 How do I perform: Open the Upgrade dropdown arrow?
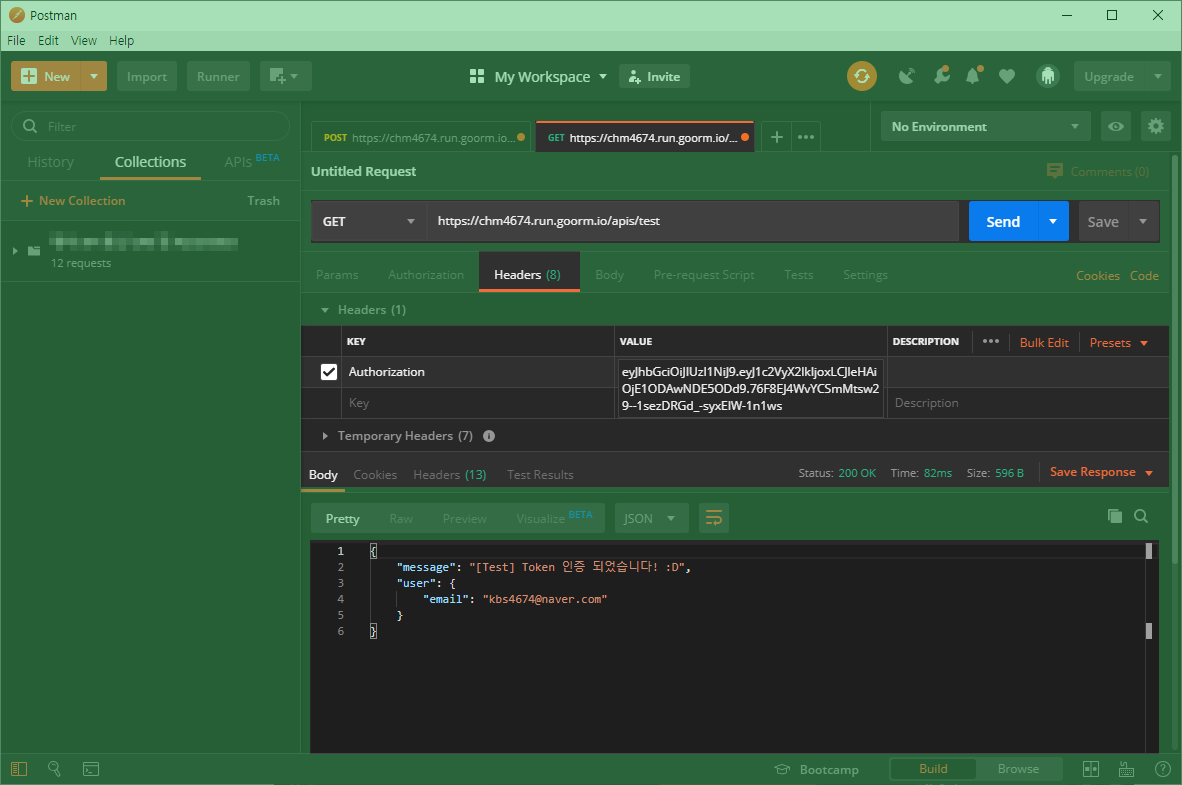point(1157,76)
